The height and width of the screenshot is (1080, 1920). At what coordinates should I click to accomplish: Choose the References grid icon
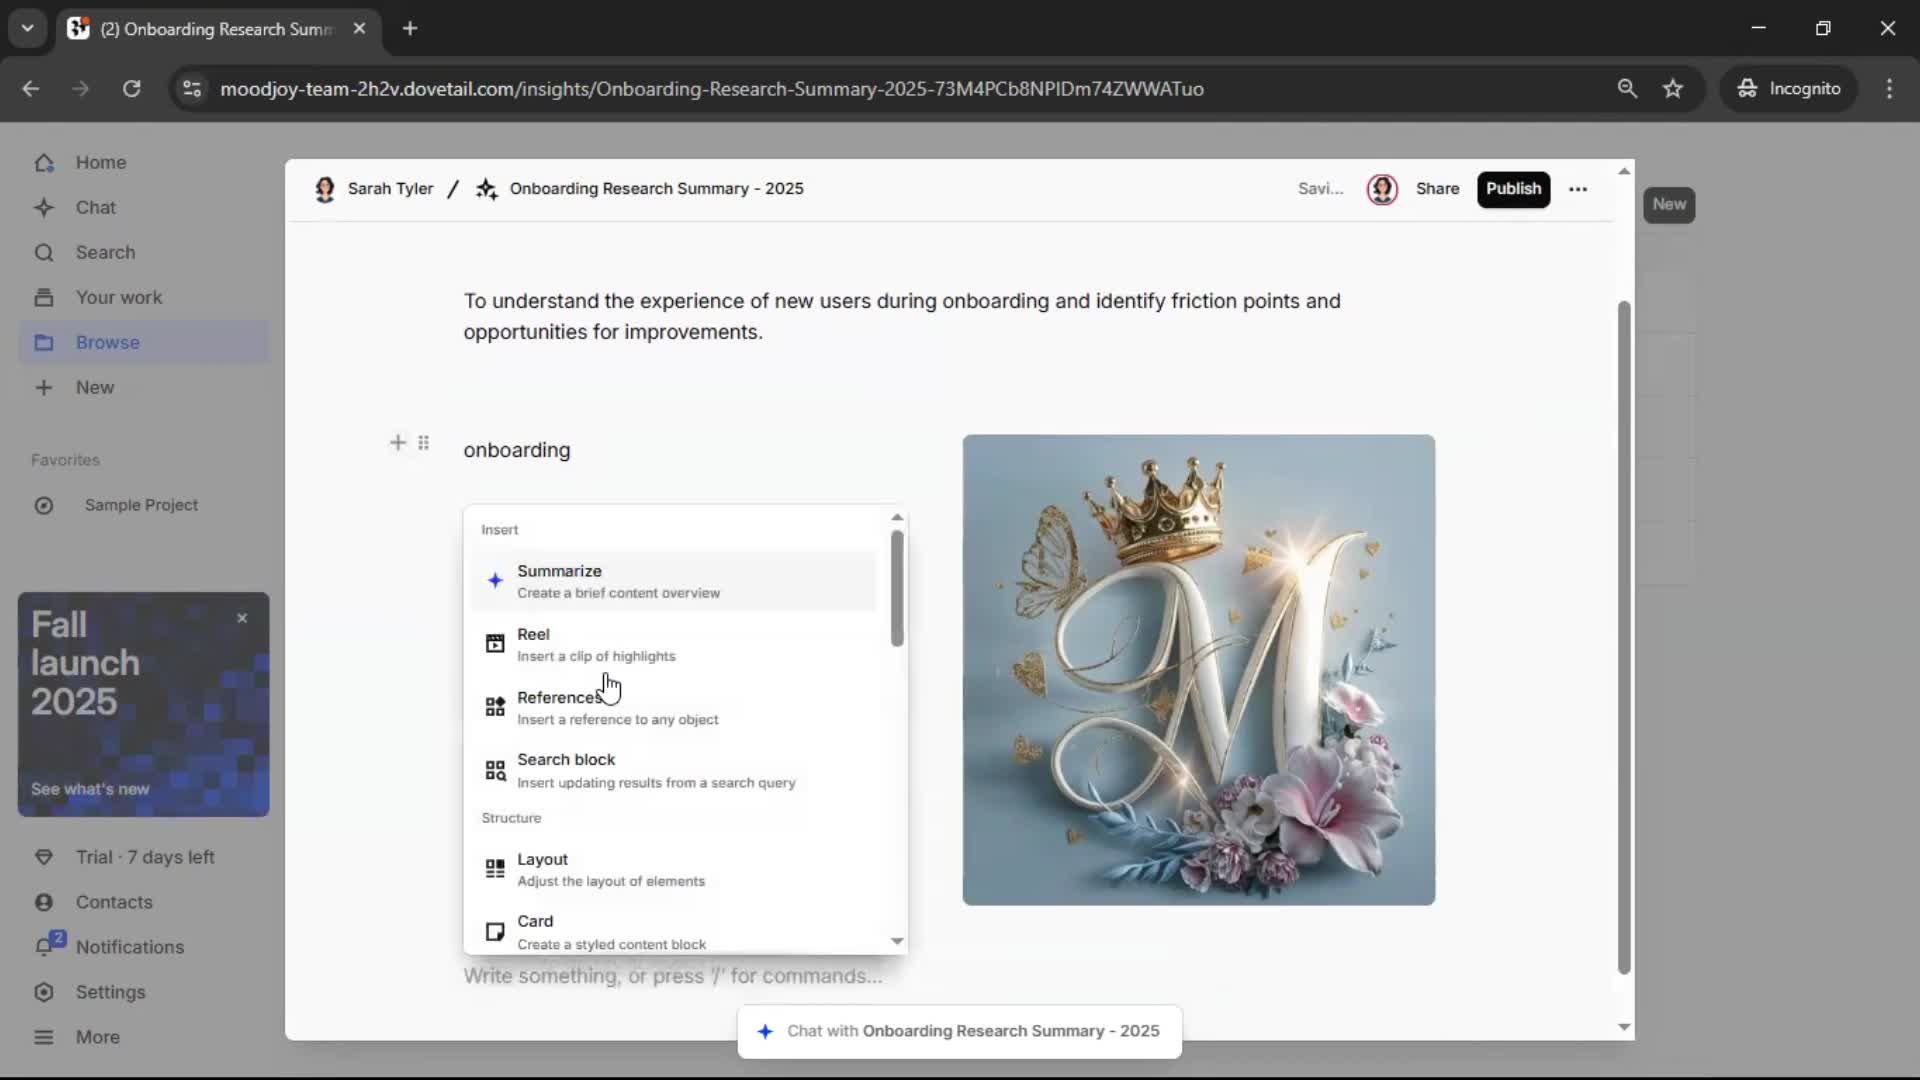click(495, 707)
